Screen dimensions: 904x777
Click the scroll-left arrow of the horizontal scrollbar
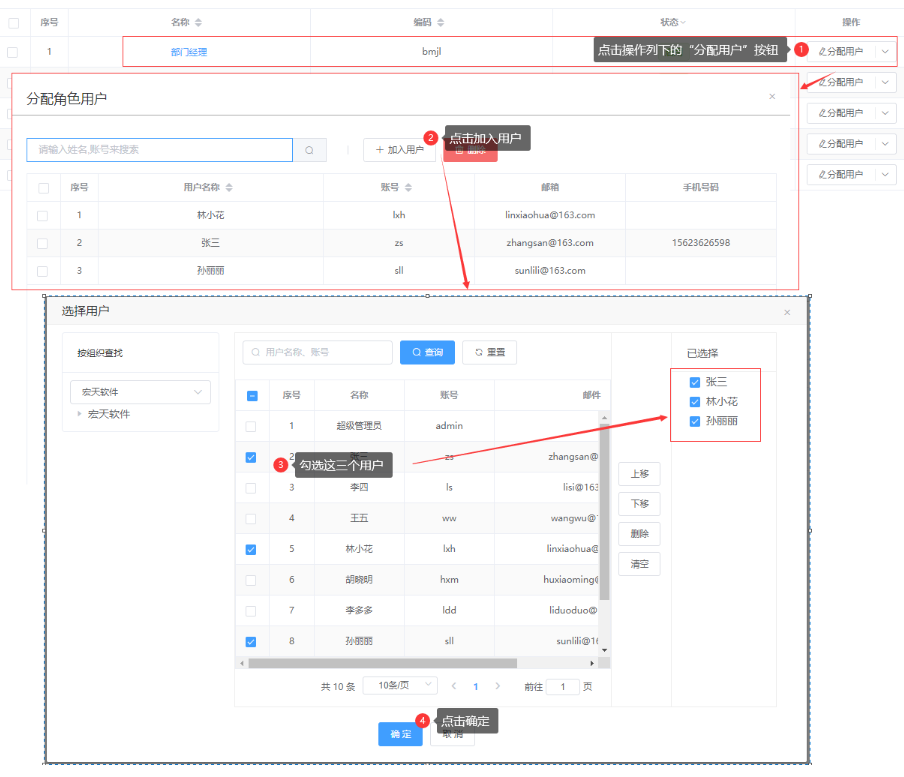(242, 663)
